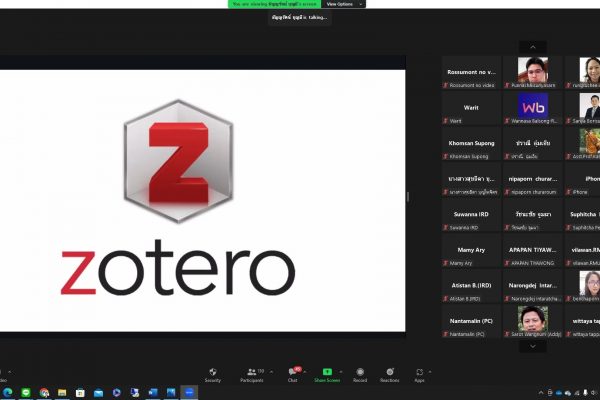Start recording with the Record button
Screen dimensions: 600x400
point(360,375)
